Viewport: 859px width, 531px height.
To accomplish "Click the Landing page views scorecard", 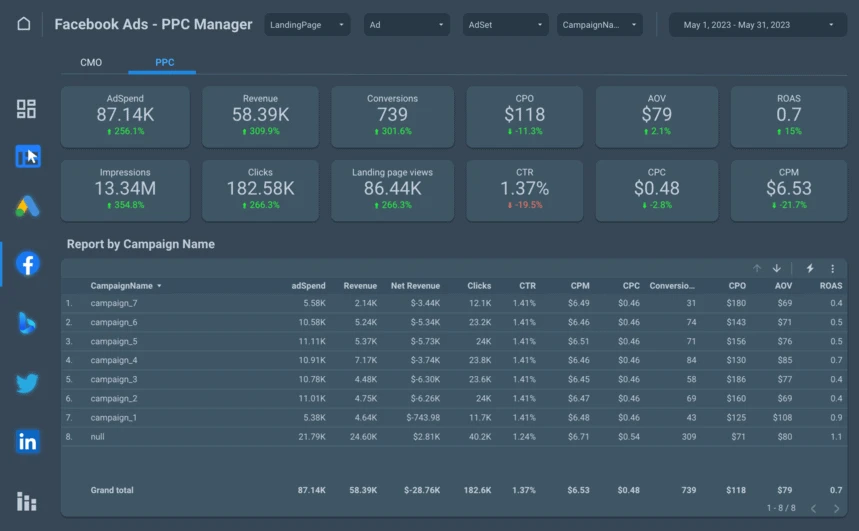I will 392,190.
